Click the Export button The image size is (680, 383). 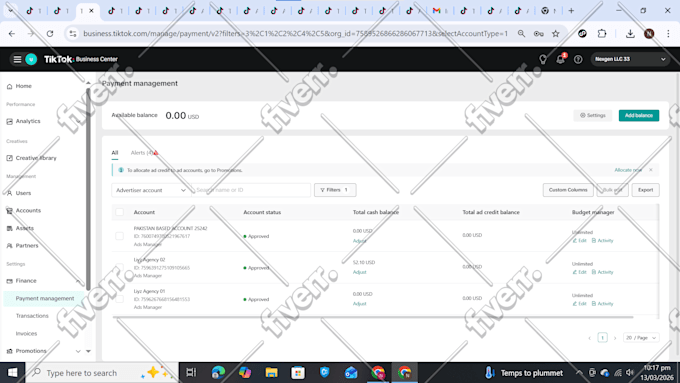(x=645, y=190)
